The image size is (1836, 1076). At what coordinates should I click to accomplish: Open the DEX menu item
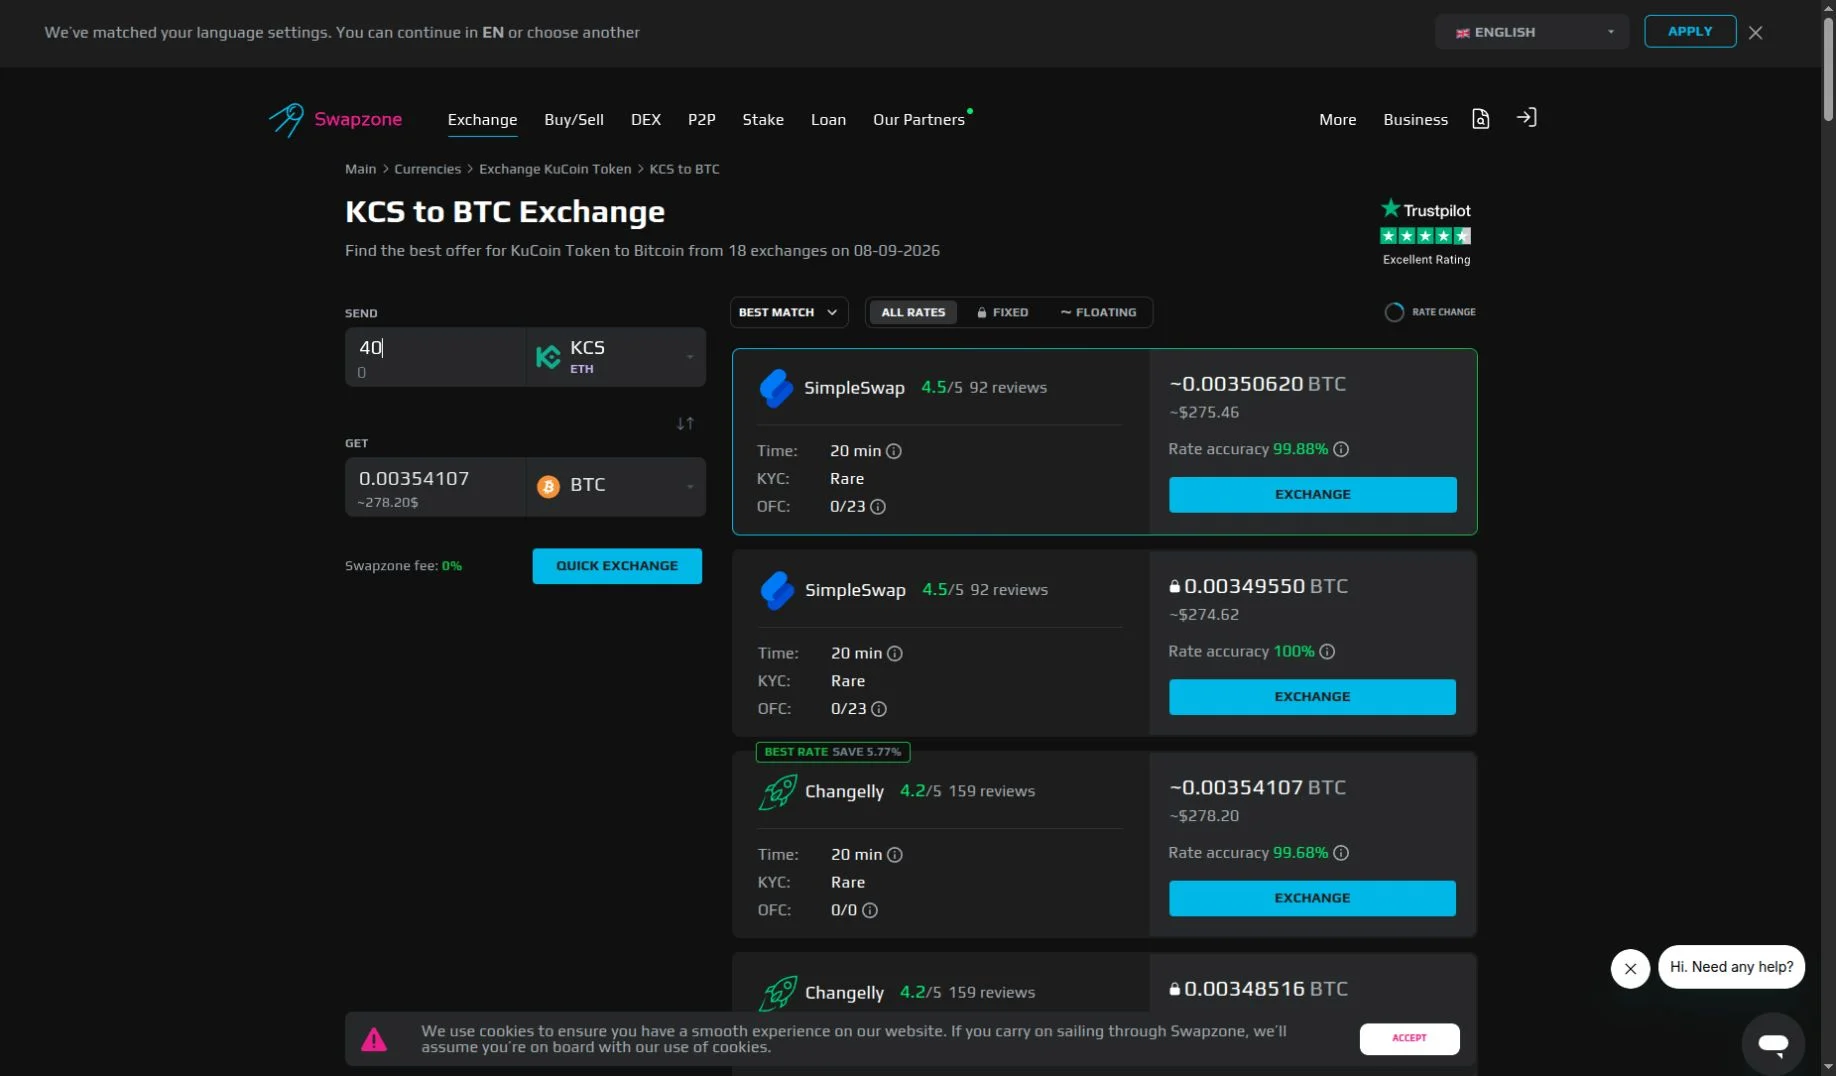tap(646, 120)
